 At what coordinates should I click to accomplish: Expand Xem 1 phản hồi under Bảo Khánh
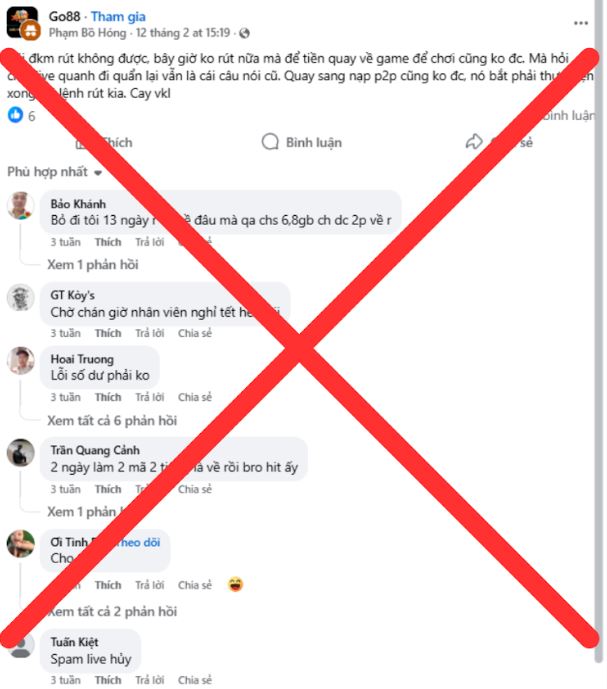(x=93, y=265)
